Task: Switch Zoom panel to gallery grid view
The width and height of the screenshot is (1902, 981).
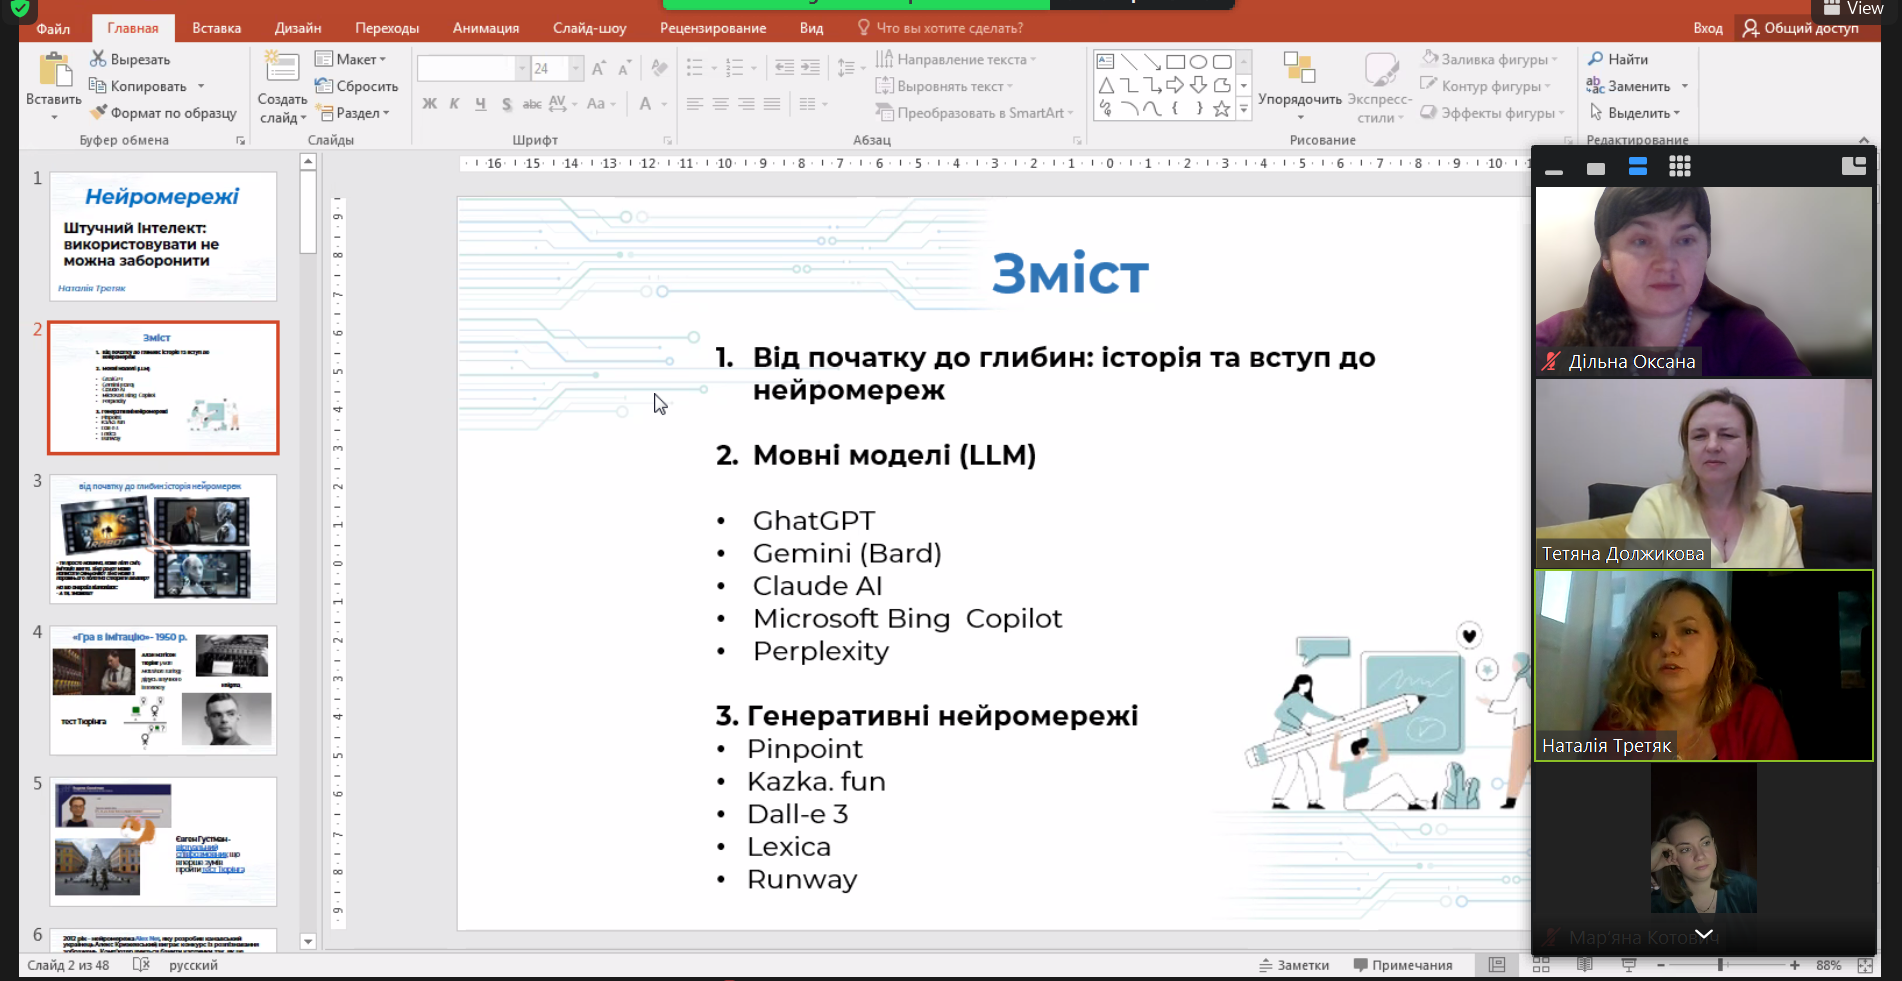Action: pos(1679,167)
